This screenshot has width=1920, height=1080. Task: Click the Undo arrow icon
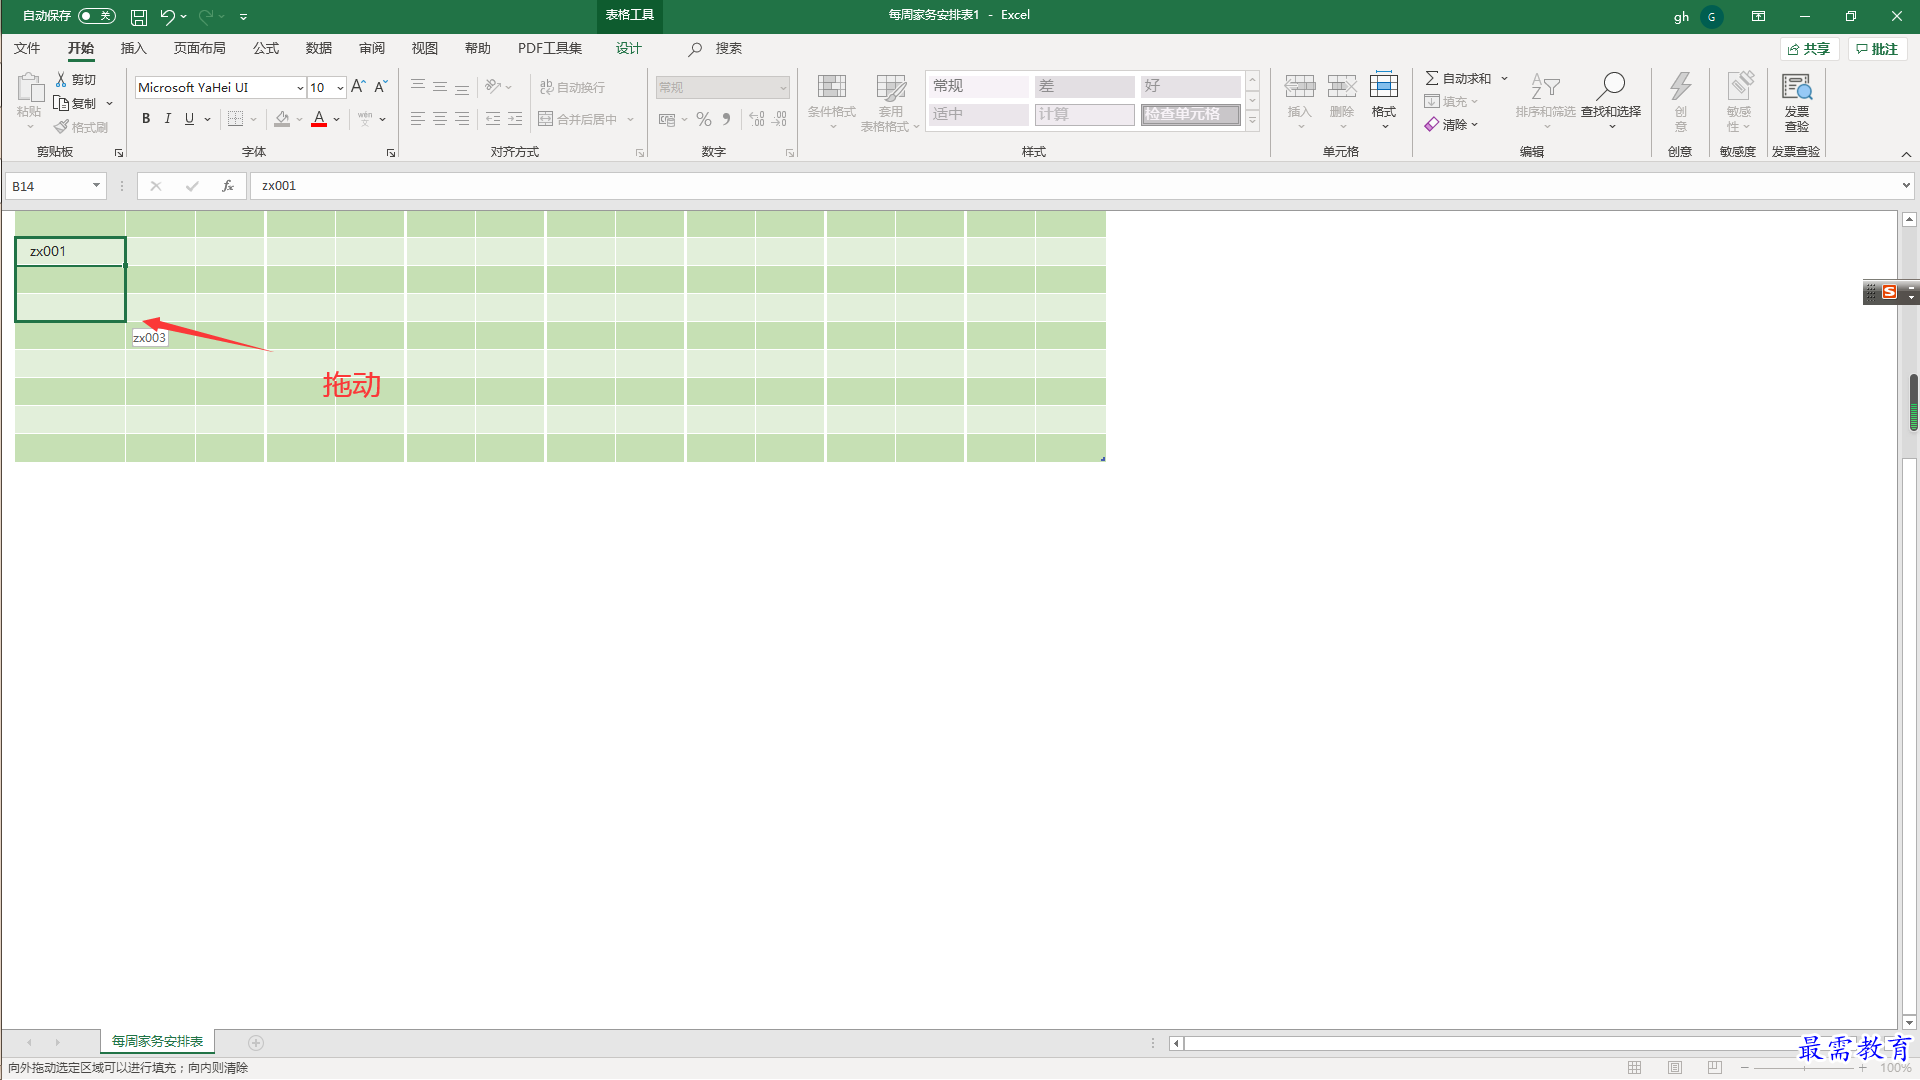167,16
